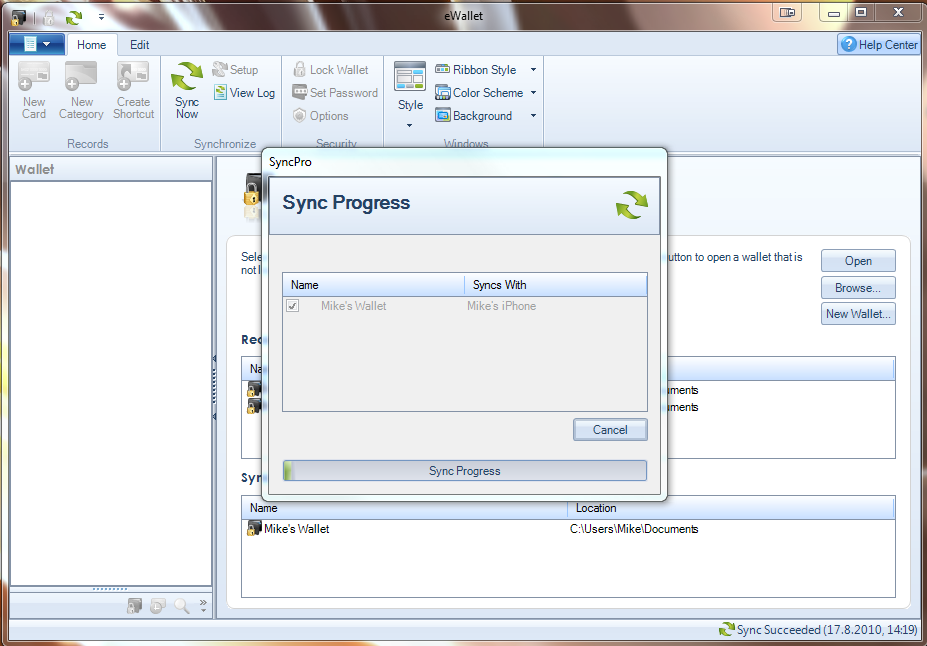Open the View Log icon

[x=221, y=93]
